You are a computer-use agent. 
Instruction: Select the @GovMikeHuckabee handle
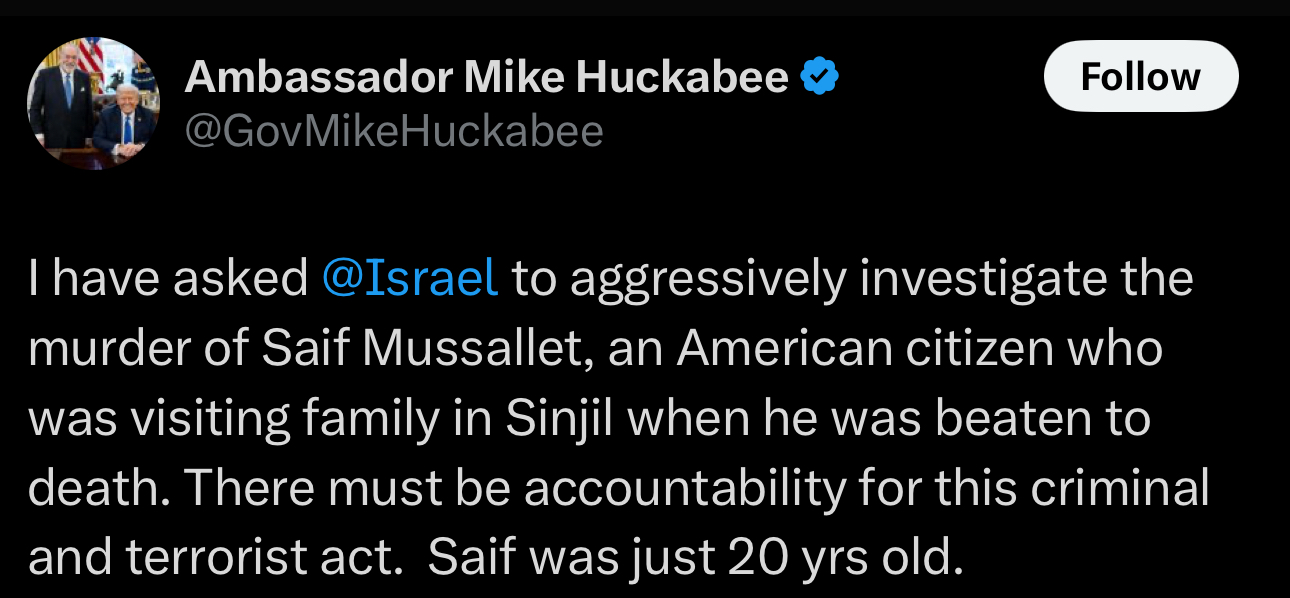click(394, 131)
